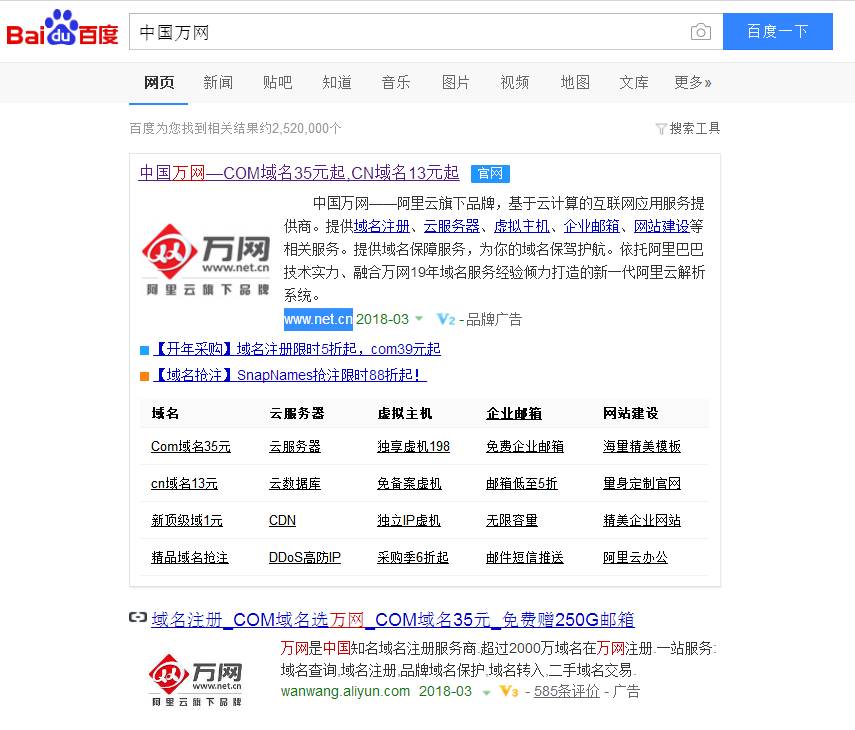Click the CDN link in the table
855x730 pixels.
coord(281,520)
